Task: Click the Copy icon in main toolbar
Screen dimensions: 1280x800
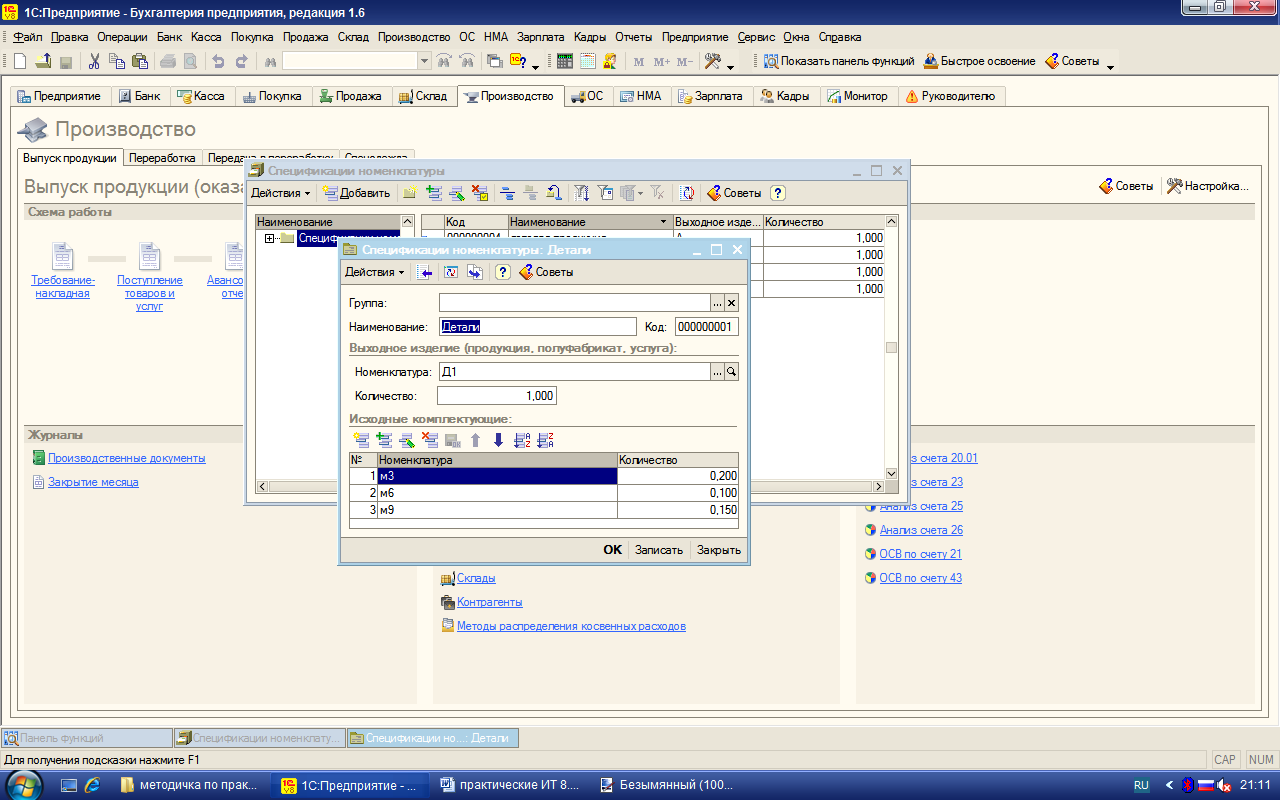Action: click(x=117, y=61)
